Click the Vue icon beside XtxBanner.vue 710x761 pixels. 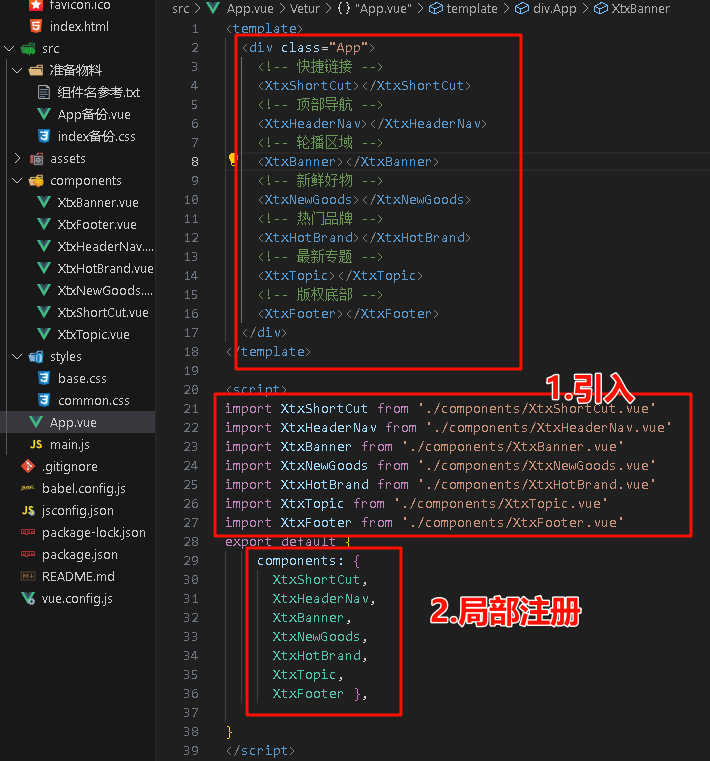(44, 202)
